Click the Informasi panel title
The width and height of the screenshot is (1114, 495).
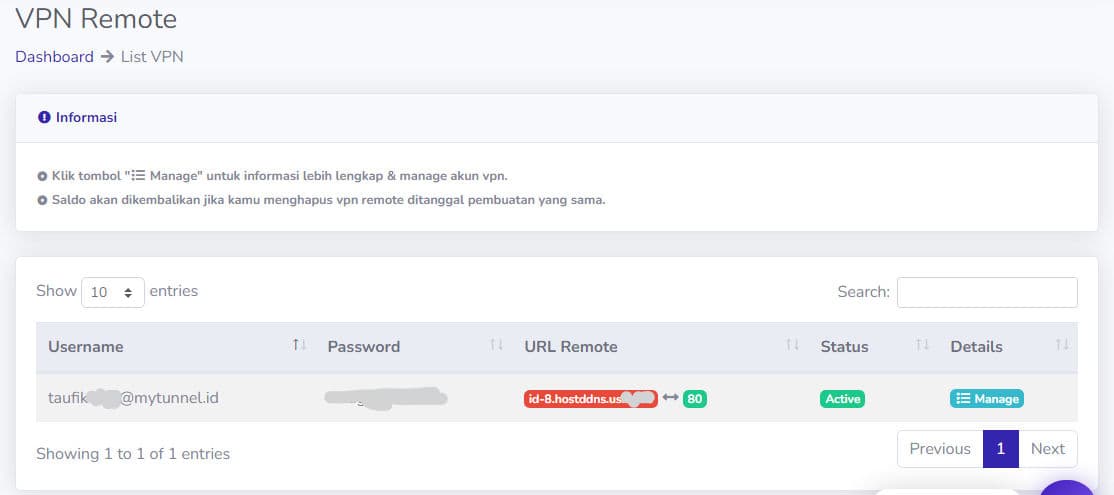(87, 117)
